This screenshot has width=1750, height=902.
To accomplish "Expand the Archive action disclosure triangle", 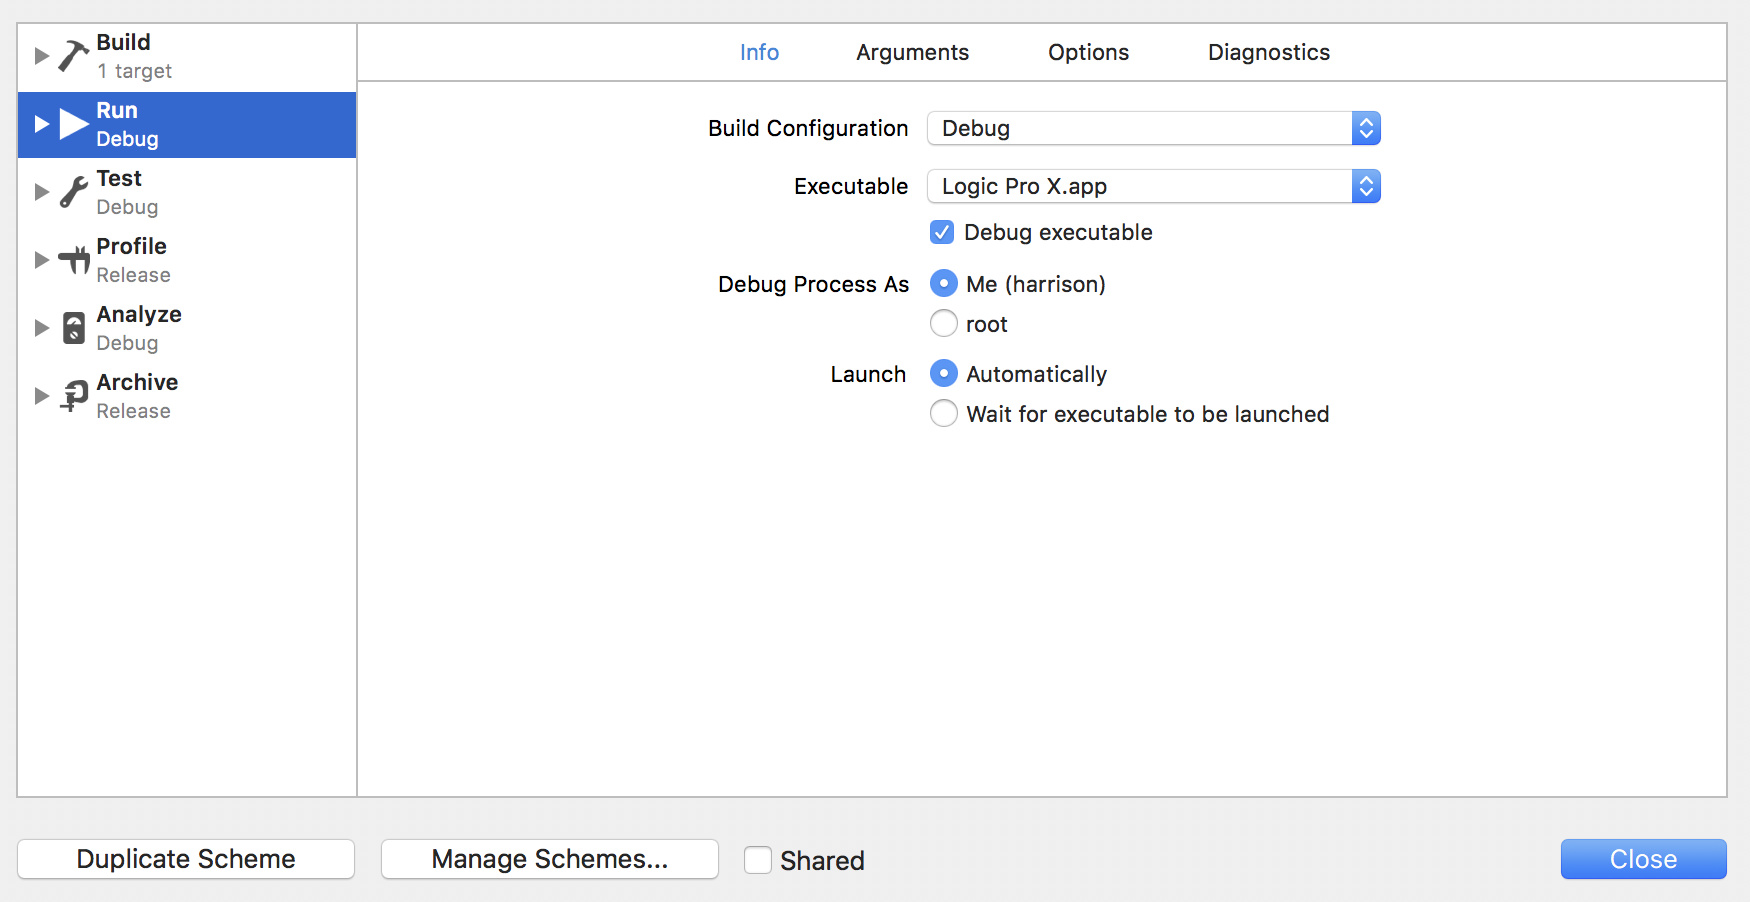I will (41, 396).
